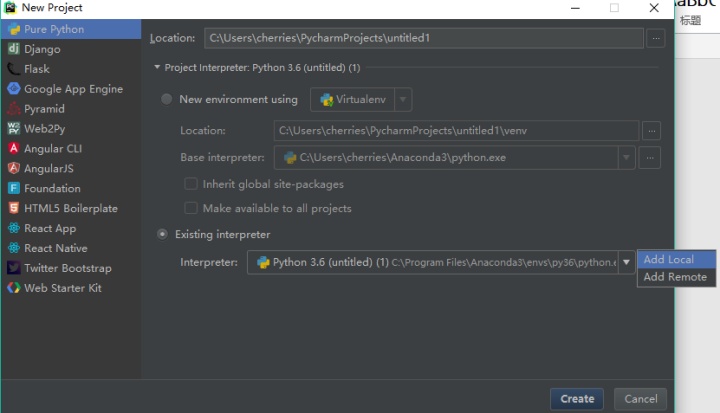Choose the Django icon in project types
This screenshot has width=720, height=413.
pyautogui.click(x=14, y=49)
